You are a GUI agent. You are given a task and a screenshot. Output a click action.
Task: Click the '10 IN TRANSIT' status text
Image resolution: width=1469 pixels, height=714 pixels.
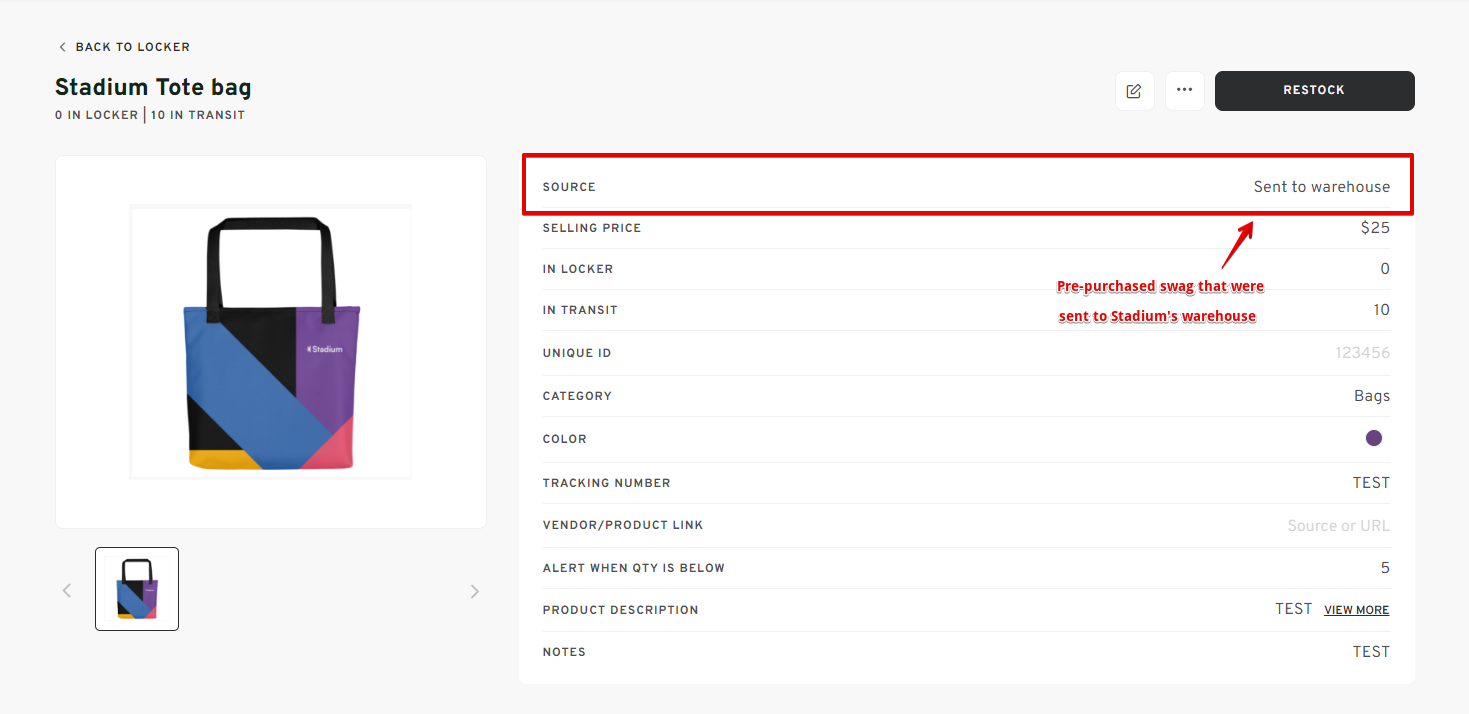pos(198,115)
